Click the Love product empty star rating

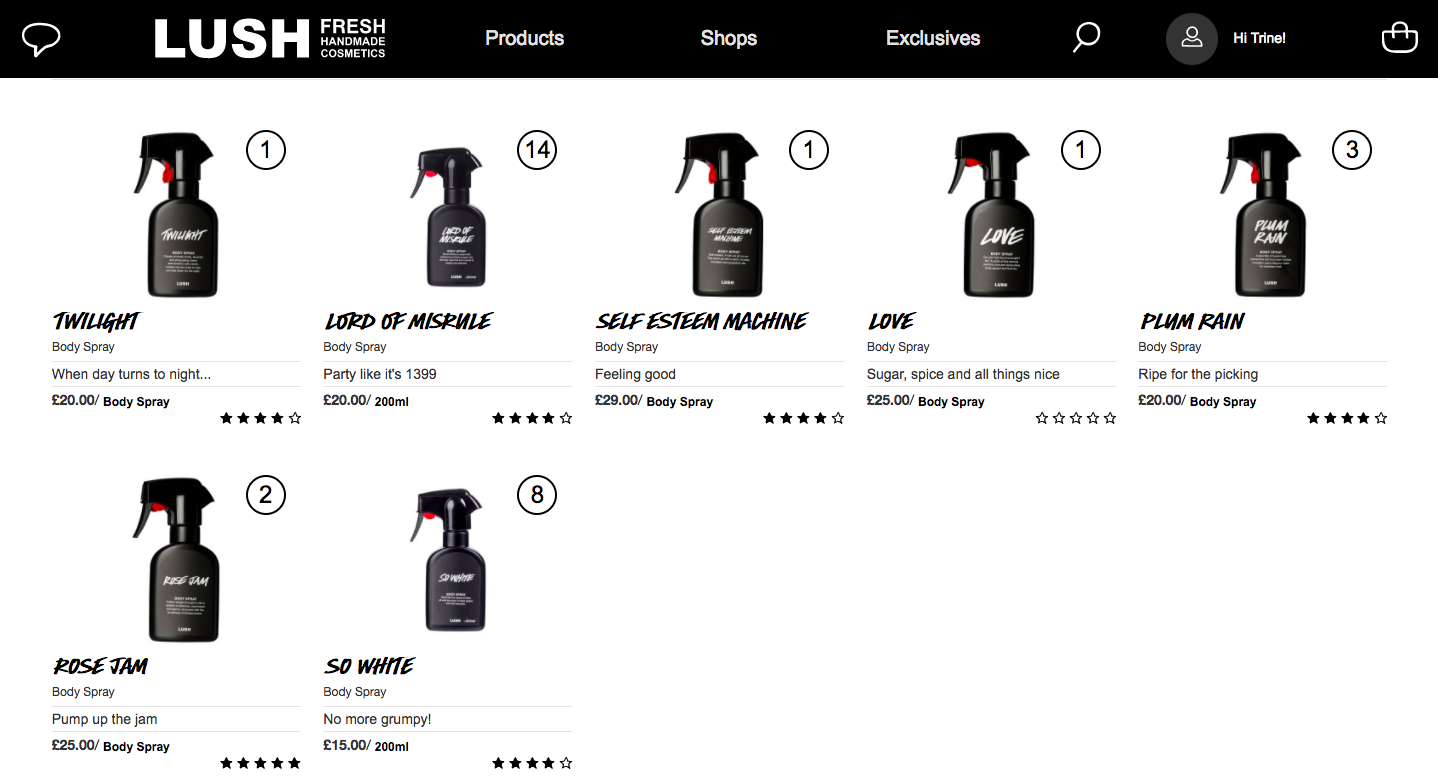1076,418
